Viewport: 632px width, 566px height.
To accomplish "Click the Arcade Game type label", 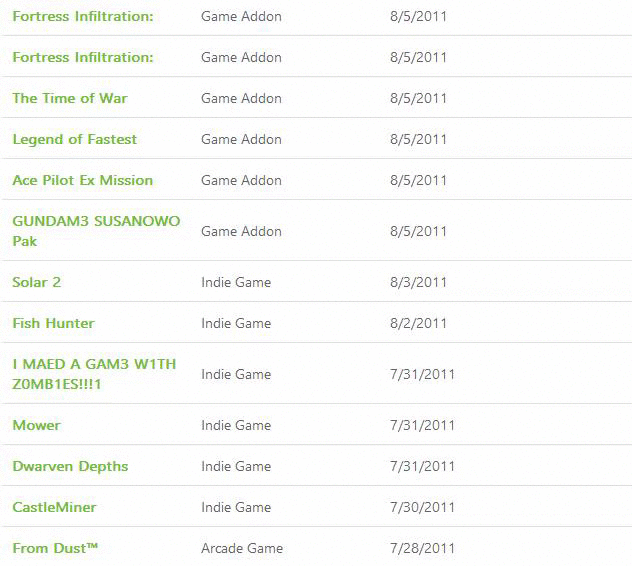I will point(242,548).
